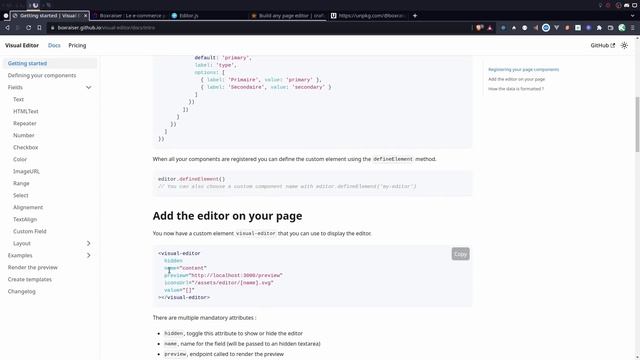The width and height of the screenshot is (640, 360).
Task: Click the Layout sidebar item
Action: 22,243
